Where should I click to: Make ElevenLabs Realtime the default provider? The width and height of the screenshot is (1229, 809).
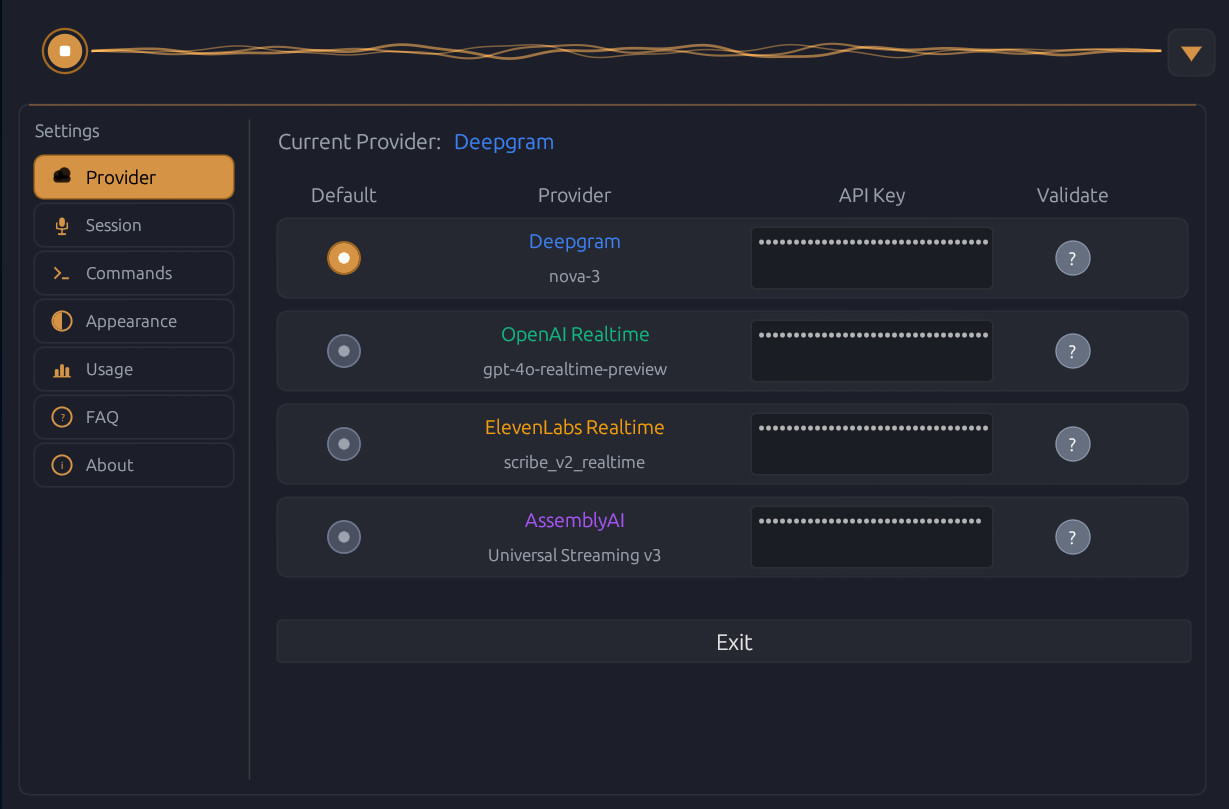click(344, 444)
